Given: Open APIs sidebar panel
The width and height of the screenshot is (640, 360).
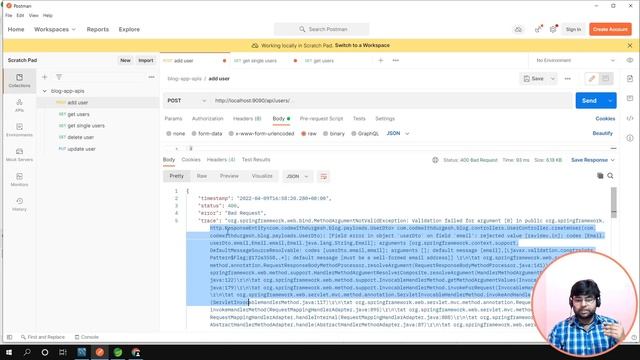Looking at the screenshot, I should (19, 105).
